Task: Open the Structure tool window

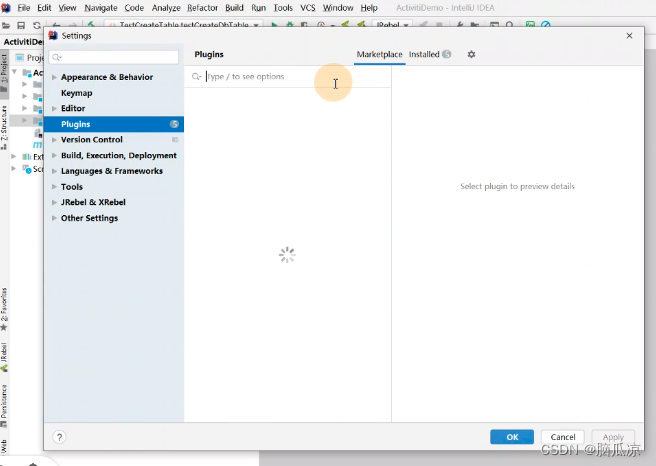Action: pyautogui.click(x=4, y=127)
